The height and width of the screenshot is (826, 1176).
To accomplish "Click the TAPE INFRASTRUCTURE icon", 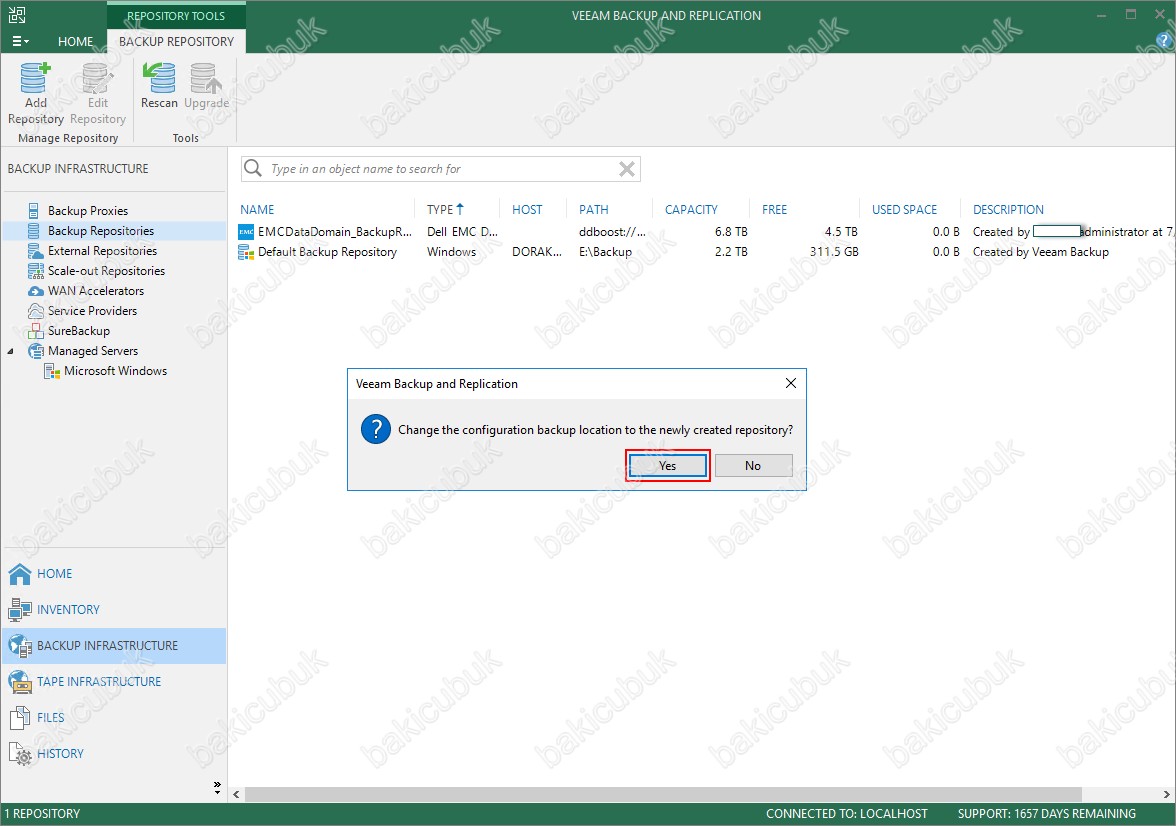I will pyautogui.click(x=20, y=682).
